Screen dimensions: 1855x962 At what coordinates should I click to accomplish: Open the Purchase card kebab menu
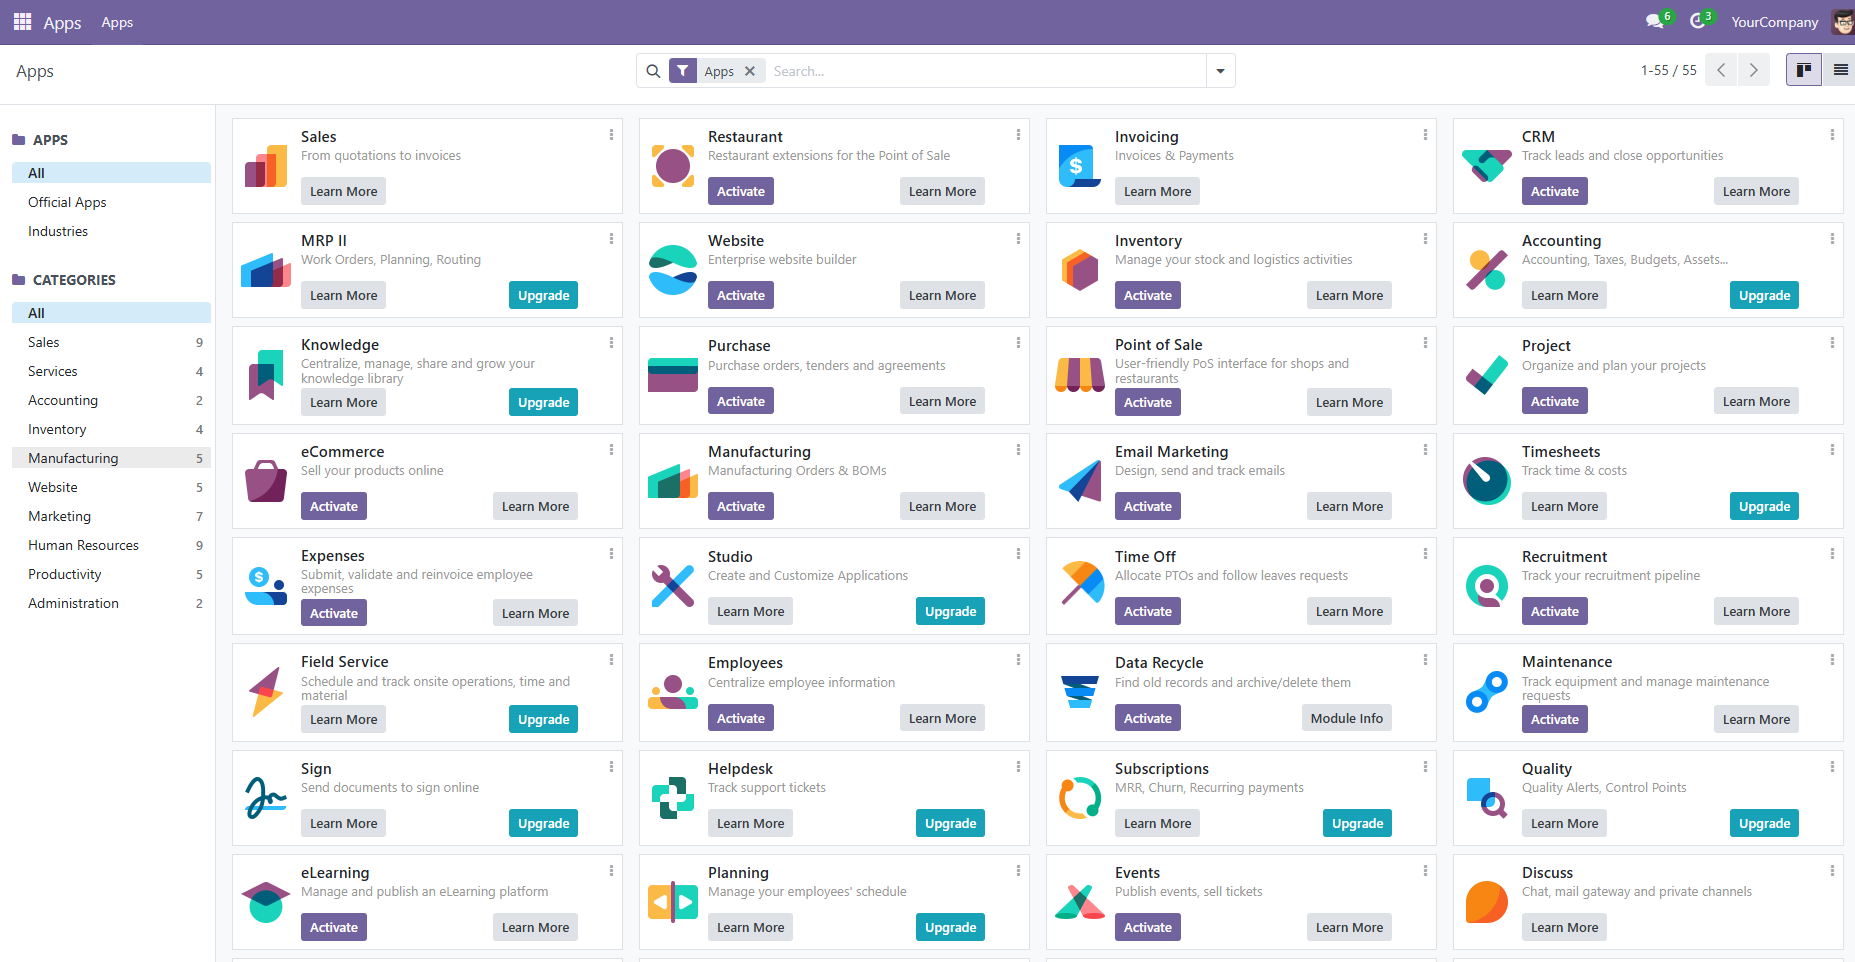(x=1018, y=343)
